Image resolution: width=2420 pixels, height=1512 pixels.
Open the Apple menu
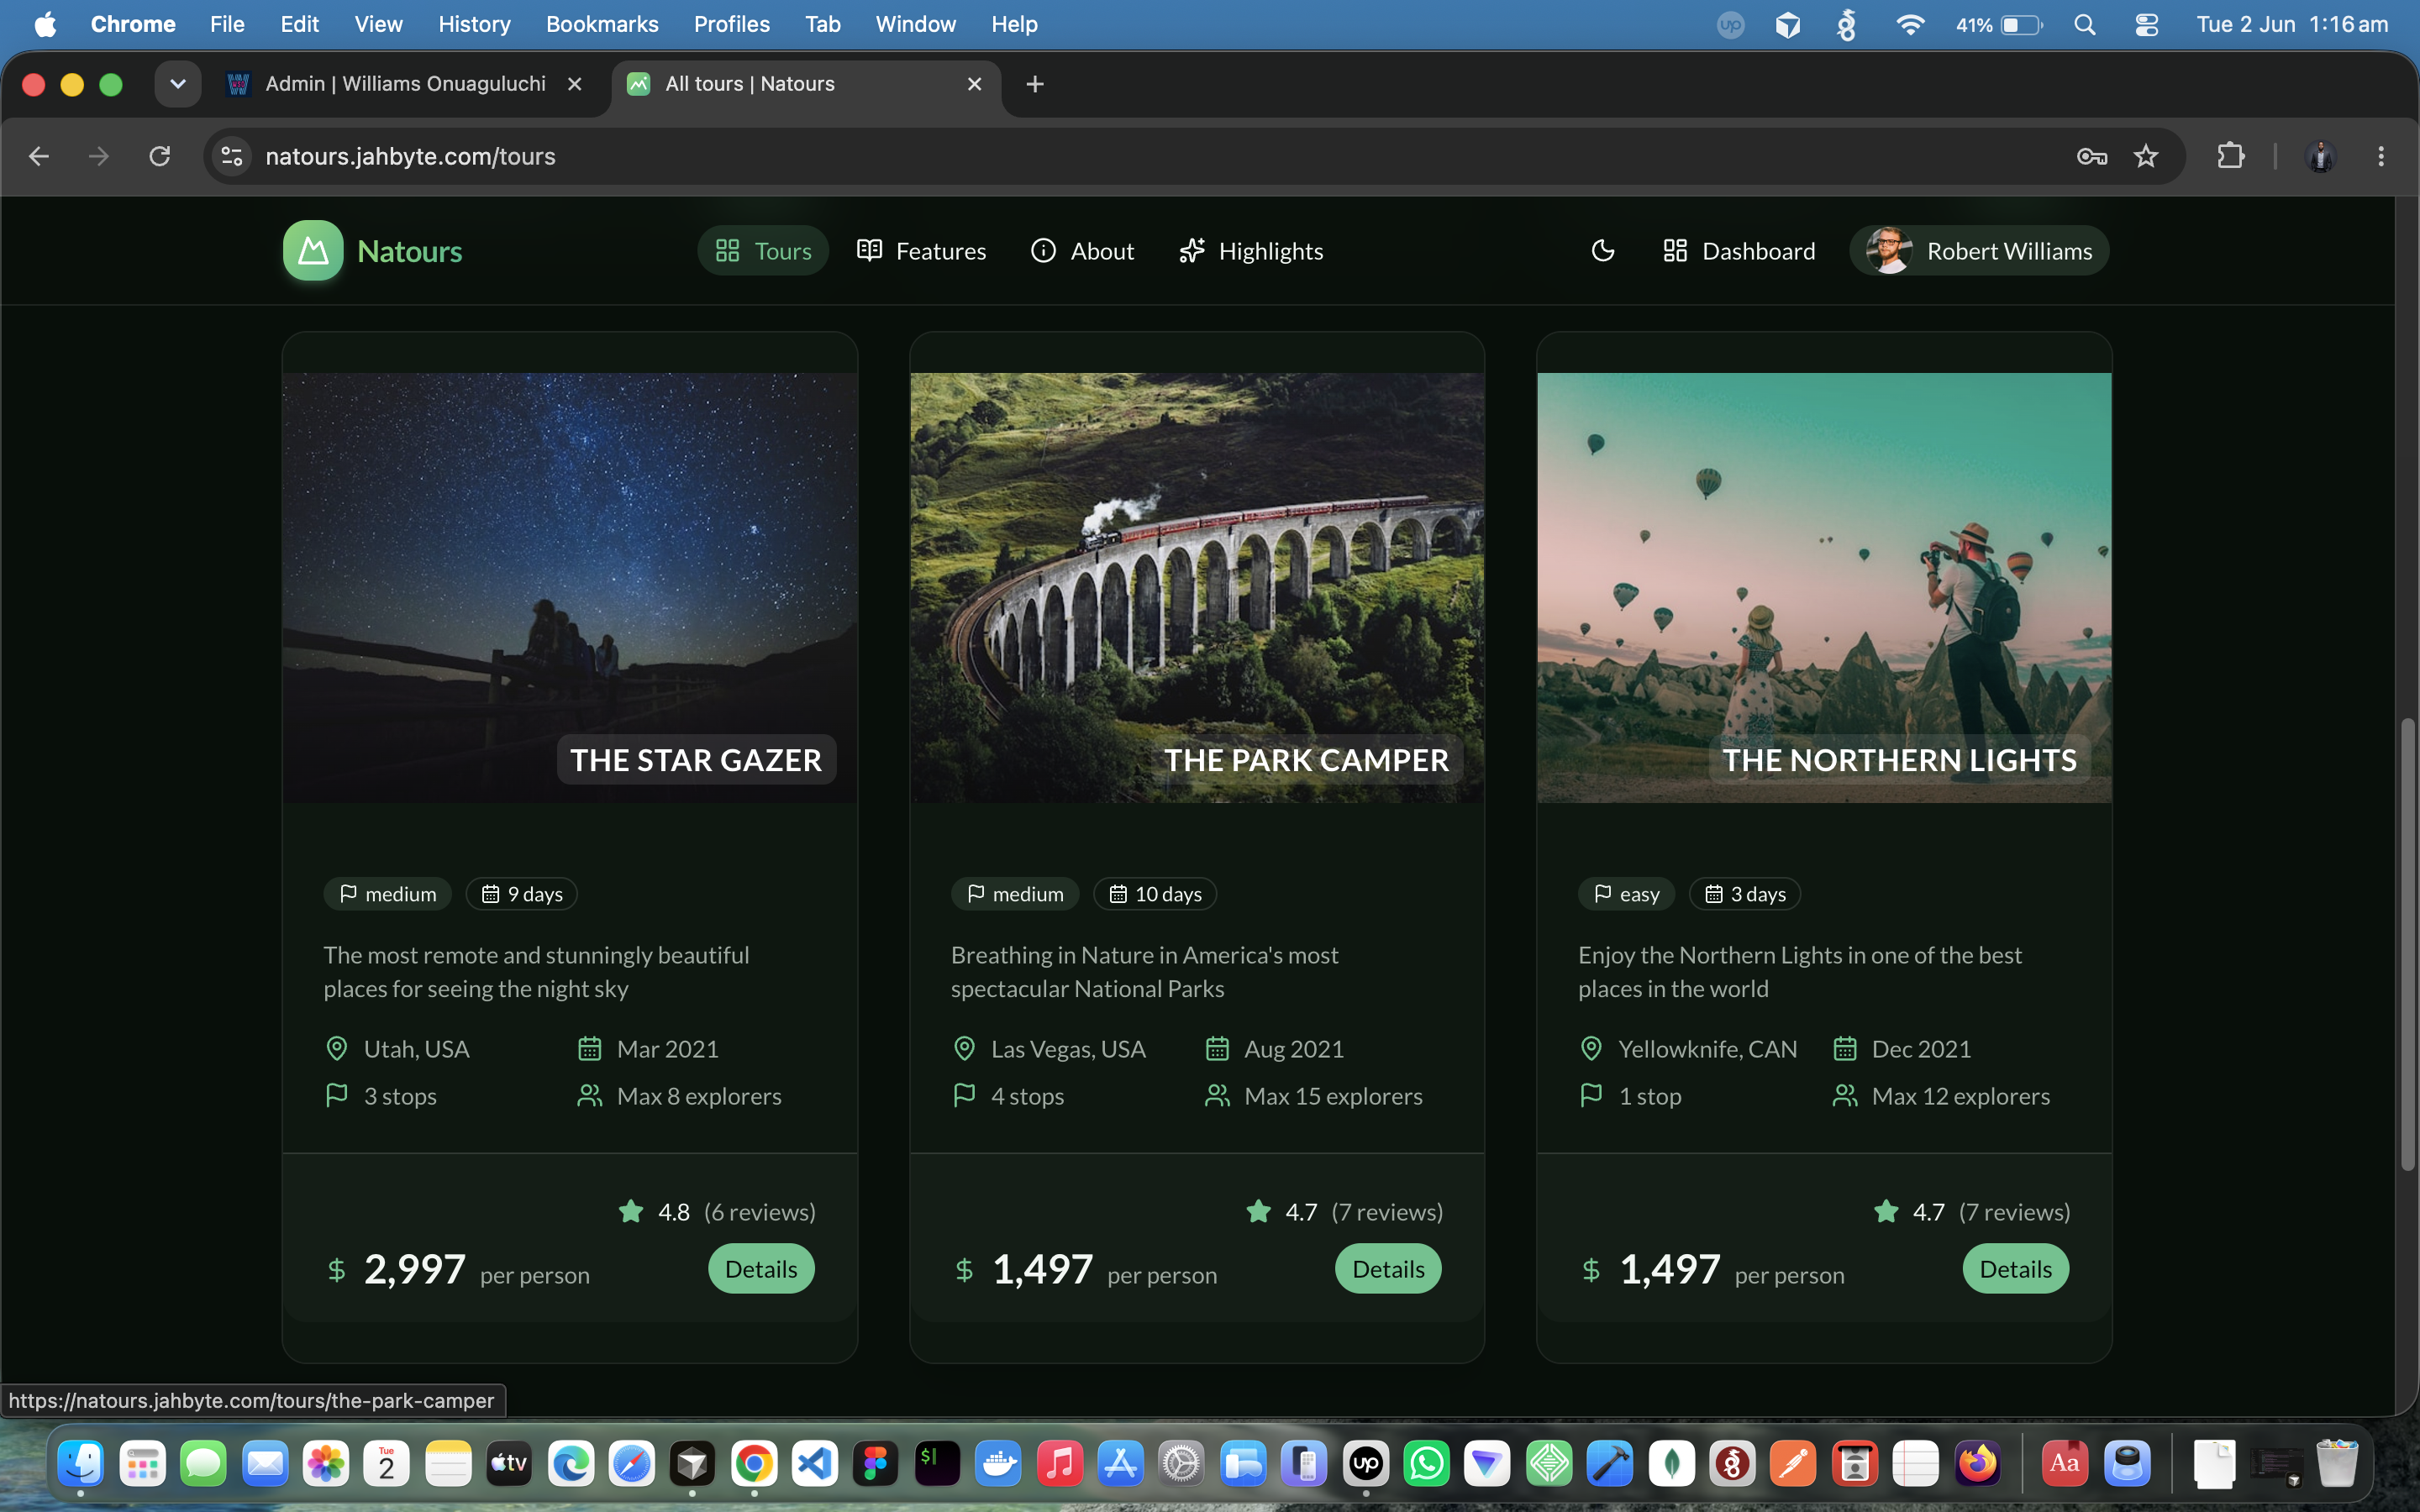coord(45,24)
